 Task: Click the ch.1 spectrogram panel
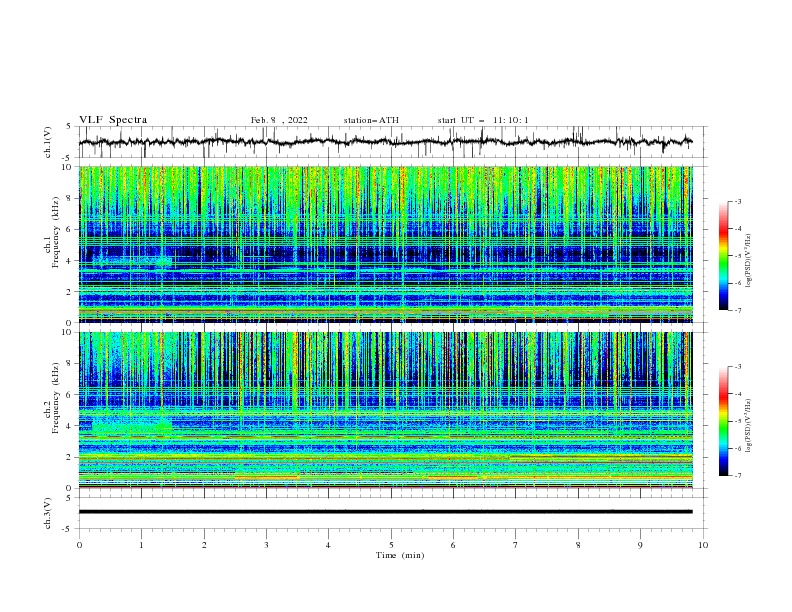pos(386,244)
